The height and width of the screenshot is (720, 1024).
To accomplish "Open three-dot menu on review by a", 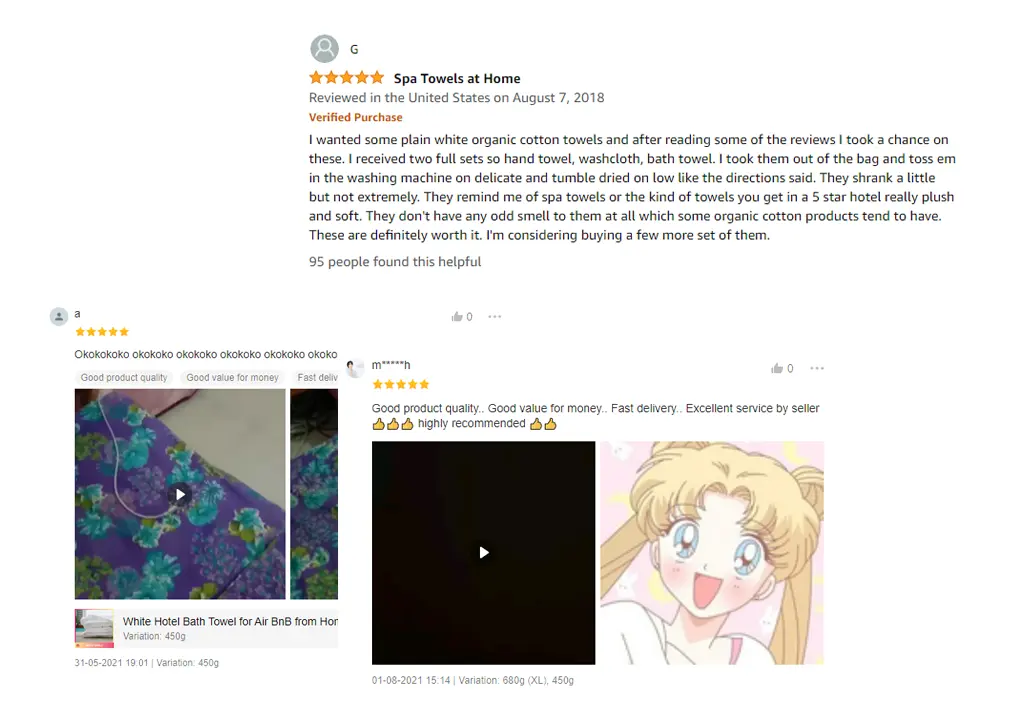I will click(x=494, y=317).
